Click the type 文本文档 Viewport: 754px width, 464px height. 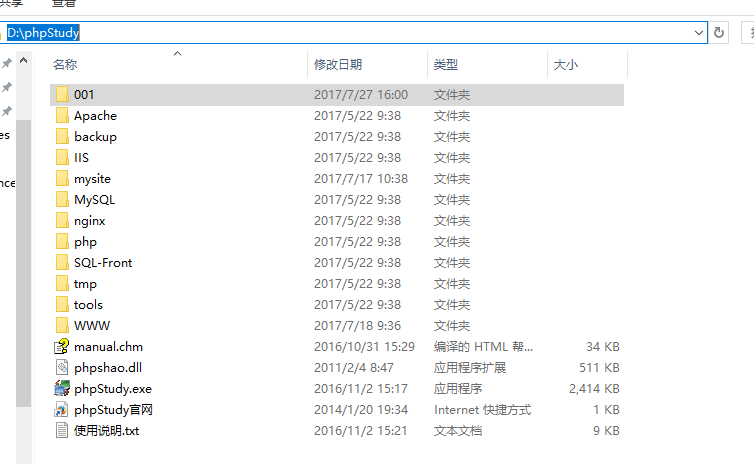458,430
